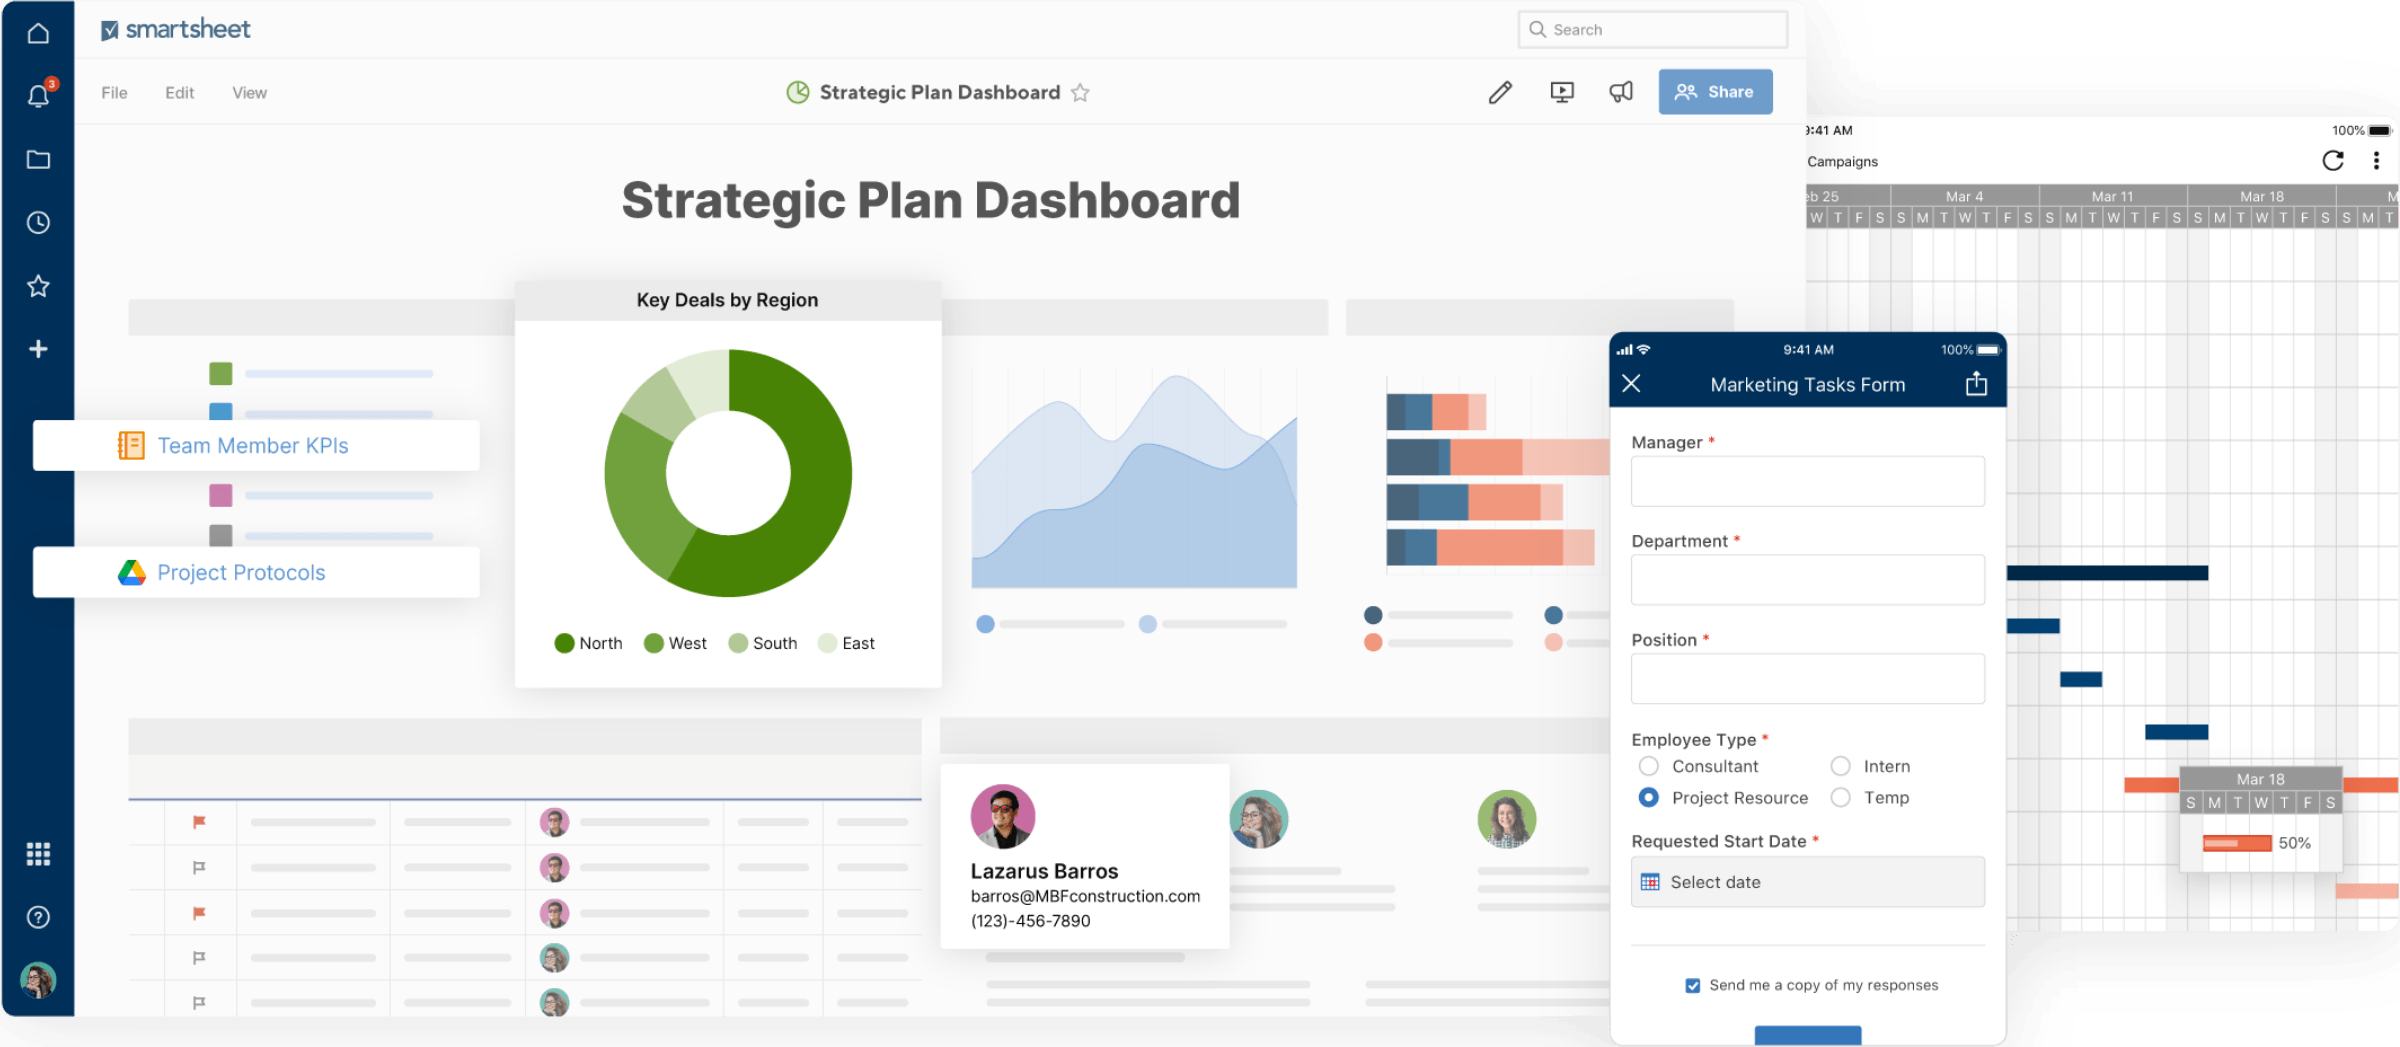Open the three-dot menu in Campaigns

tap(2376, 161)
